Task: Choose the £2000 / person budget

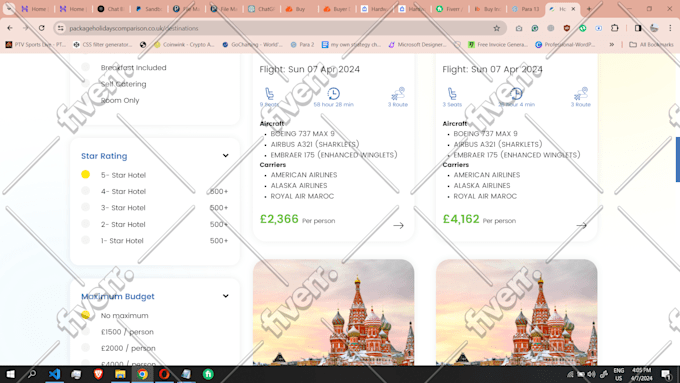Action: [85, 348]
